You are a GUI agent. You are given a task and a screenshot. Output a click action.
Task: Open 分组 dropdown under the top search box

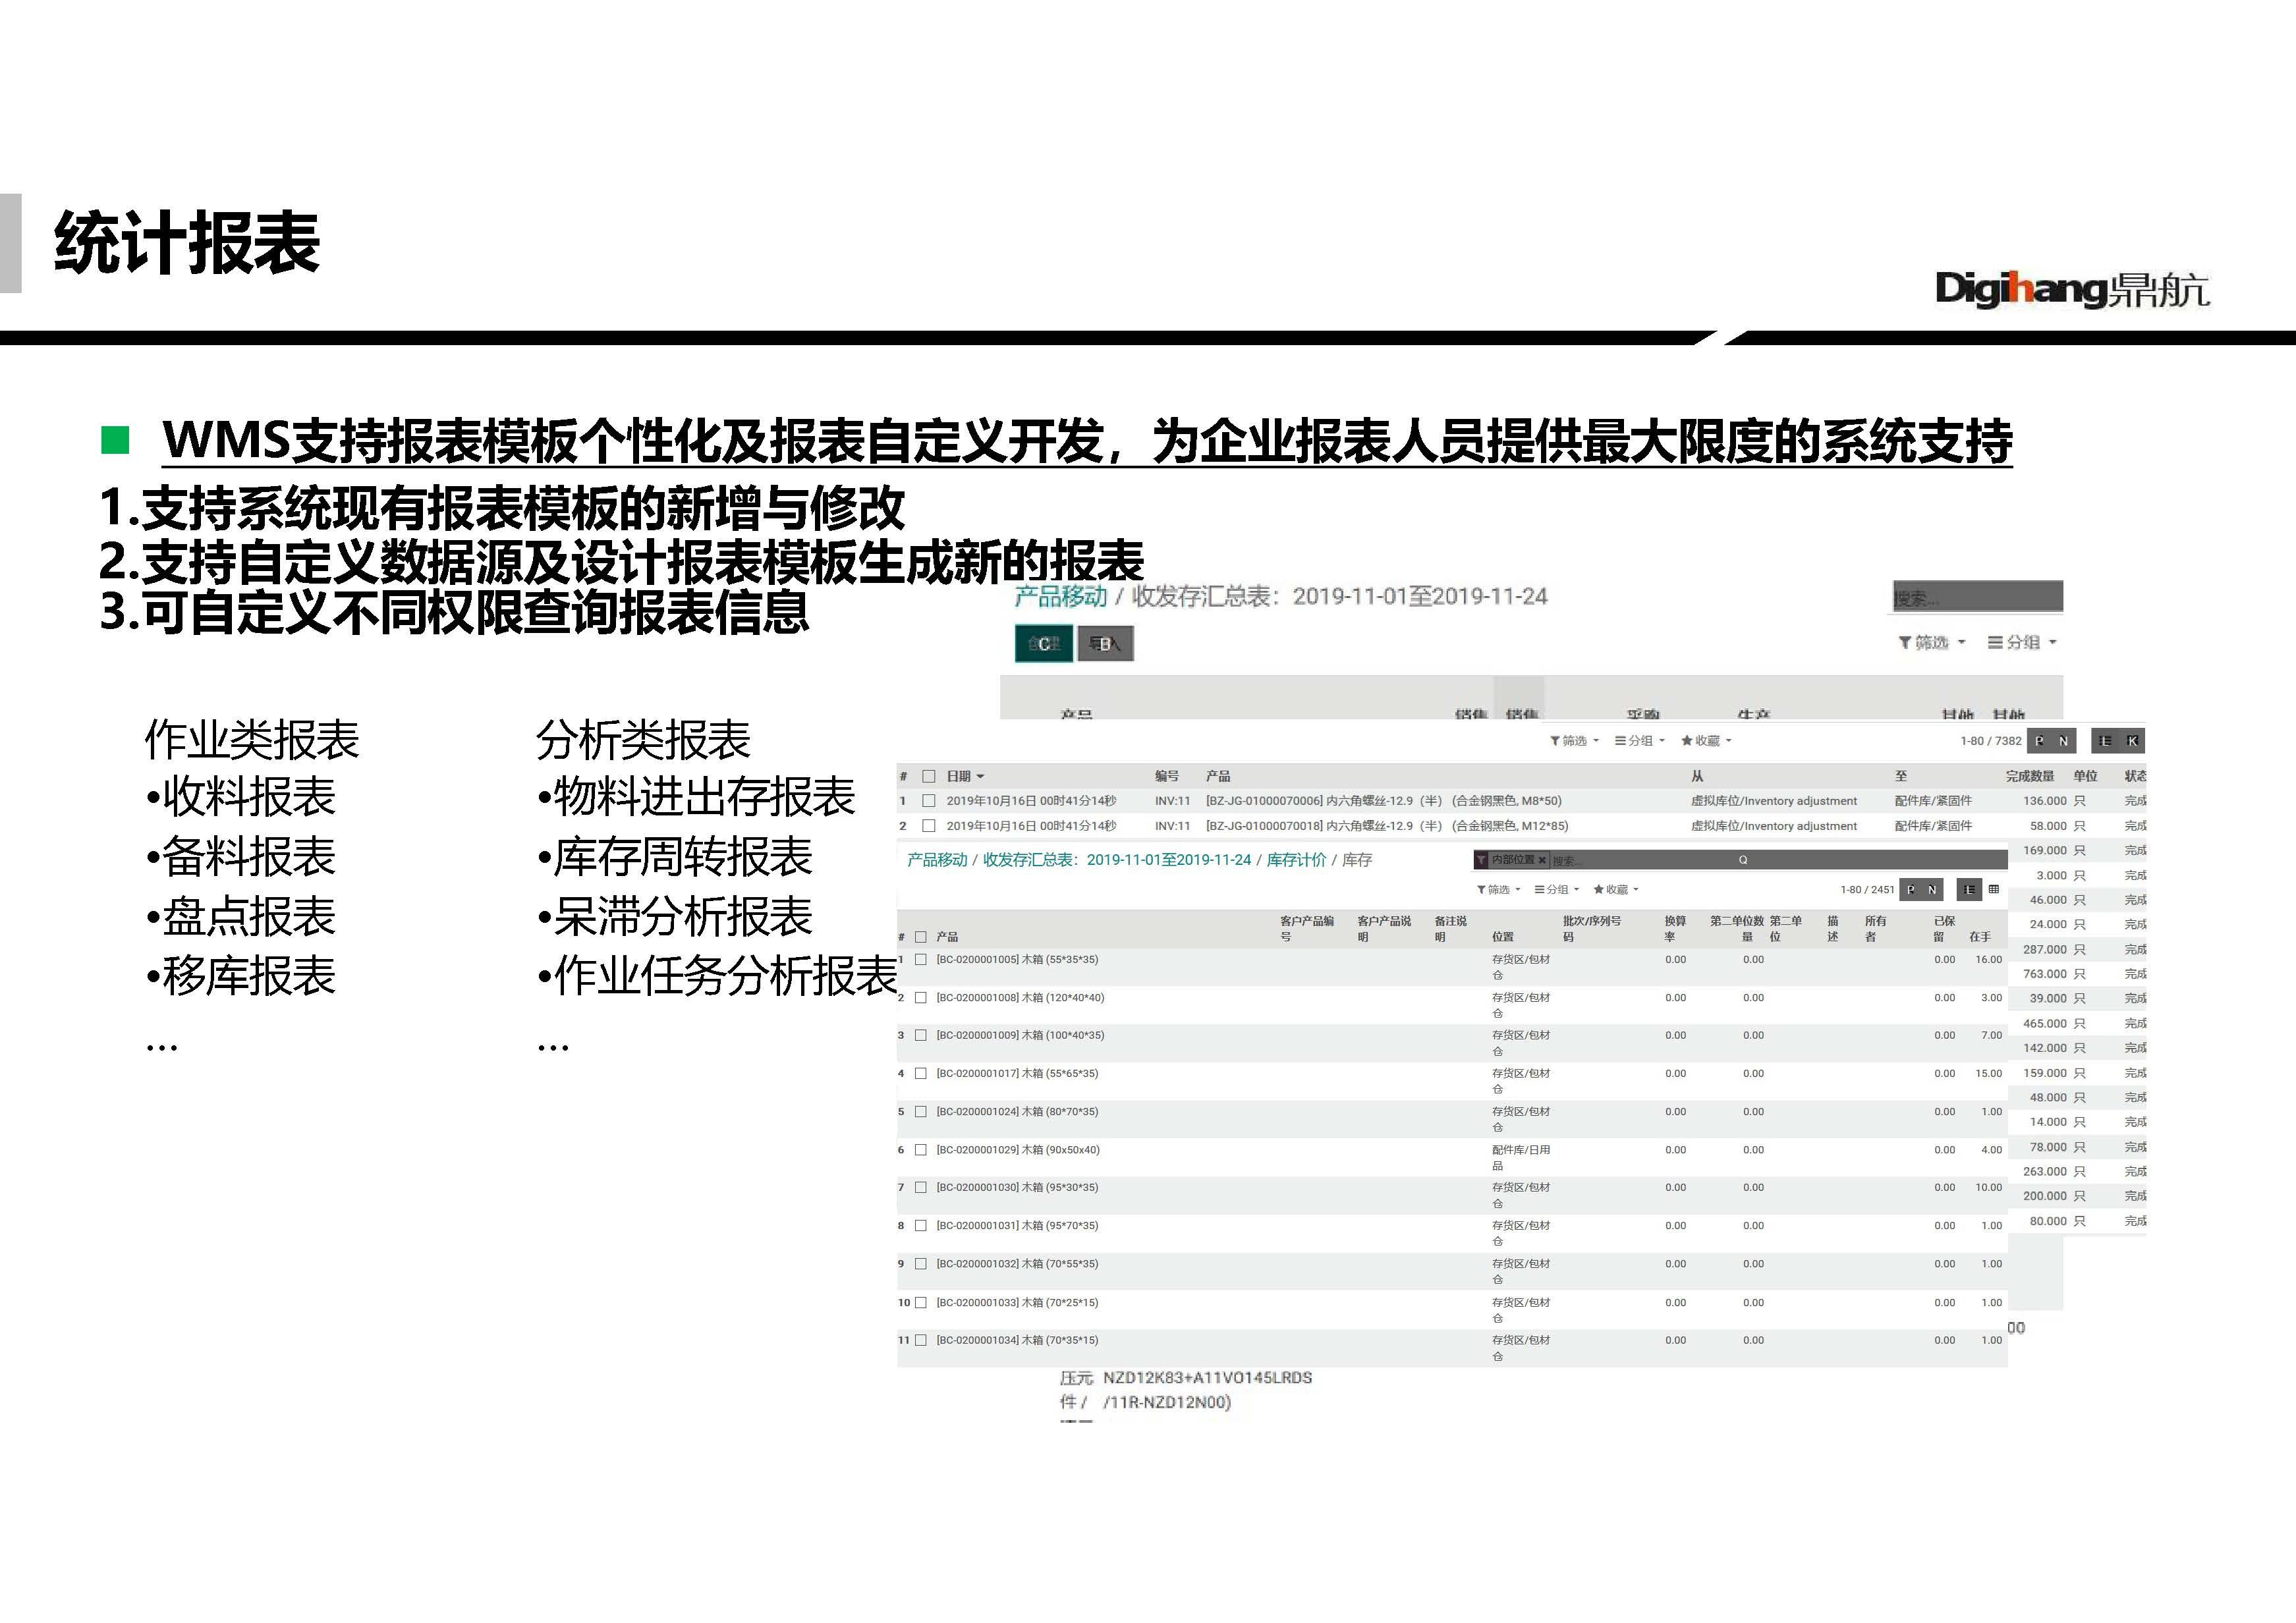click(2022, 642)
